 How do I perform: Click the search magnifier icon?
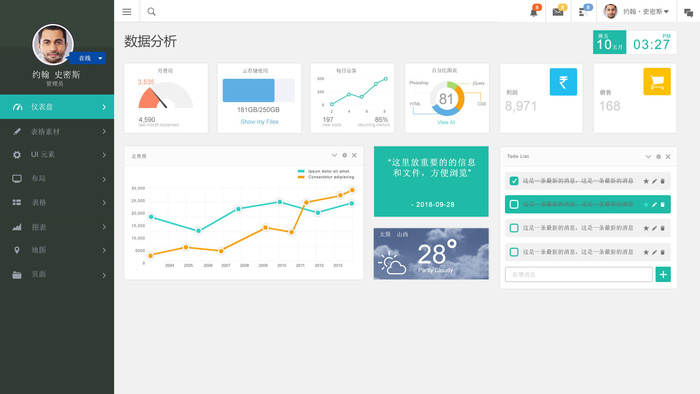point(151,12)
